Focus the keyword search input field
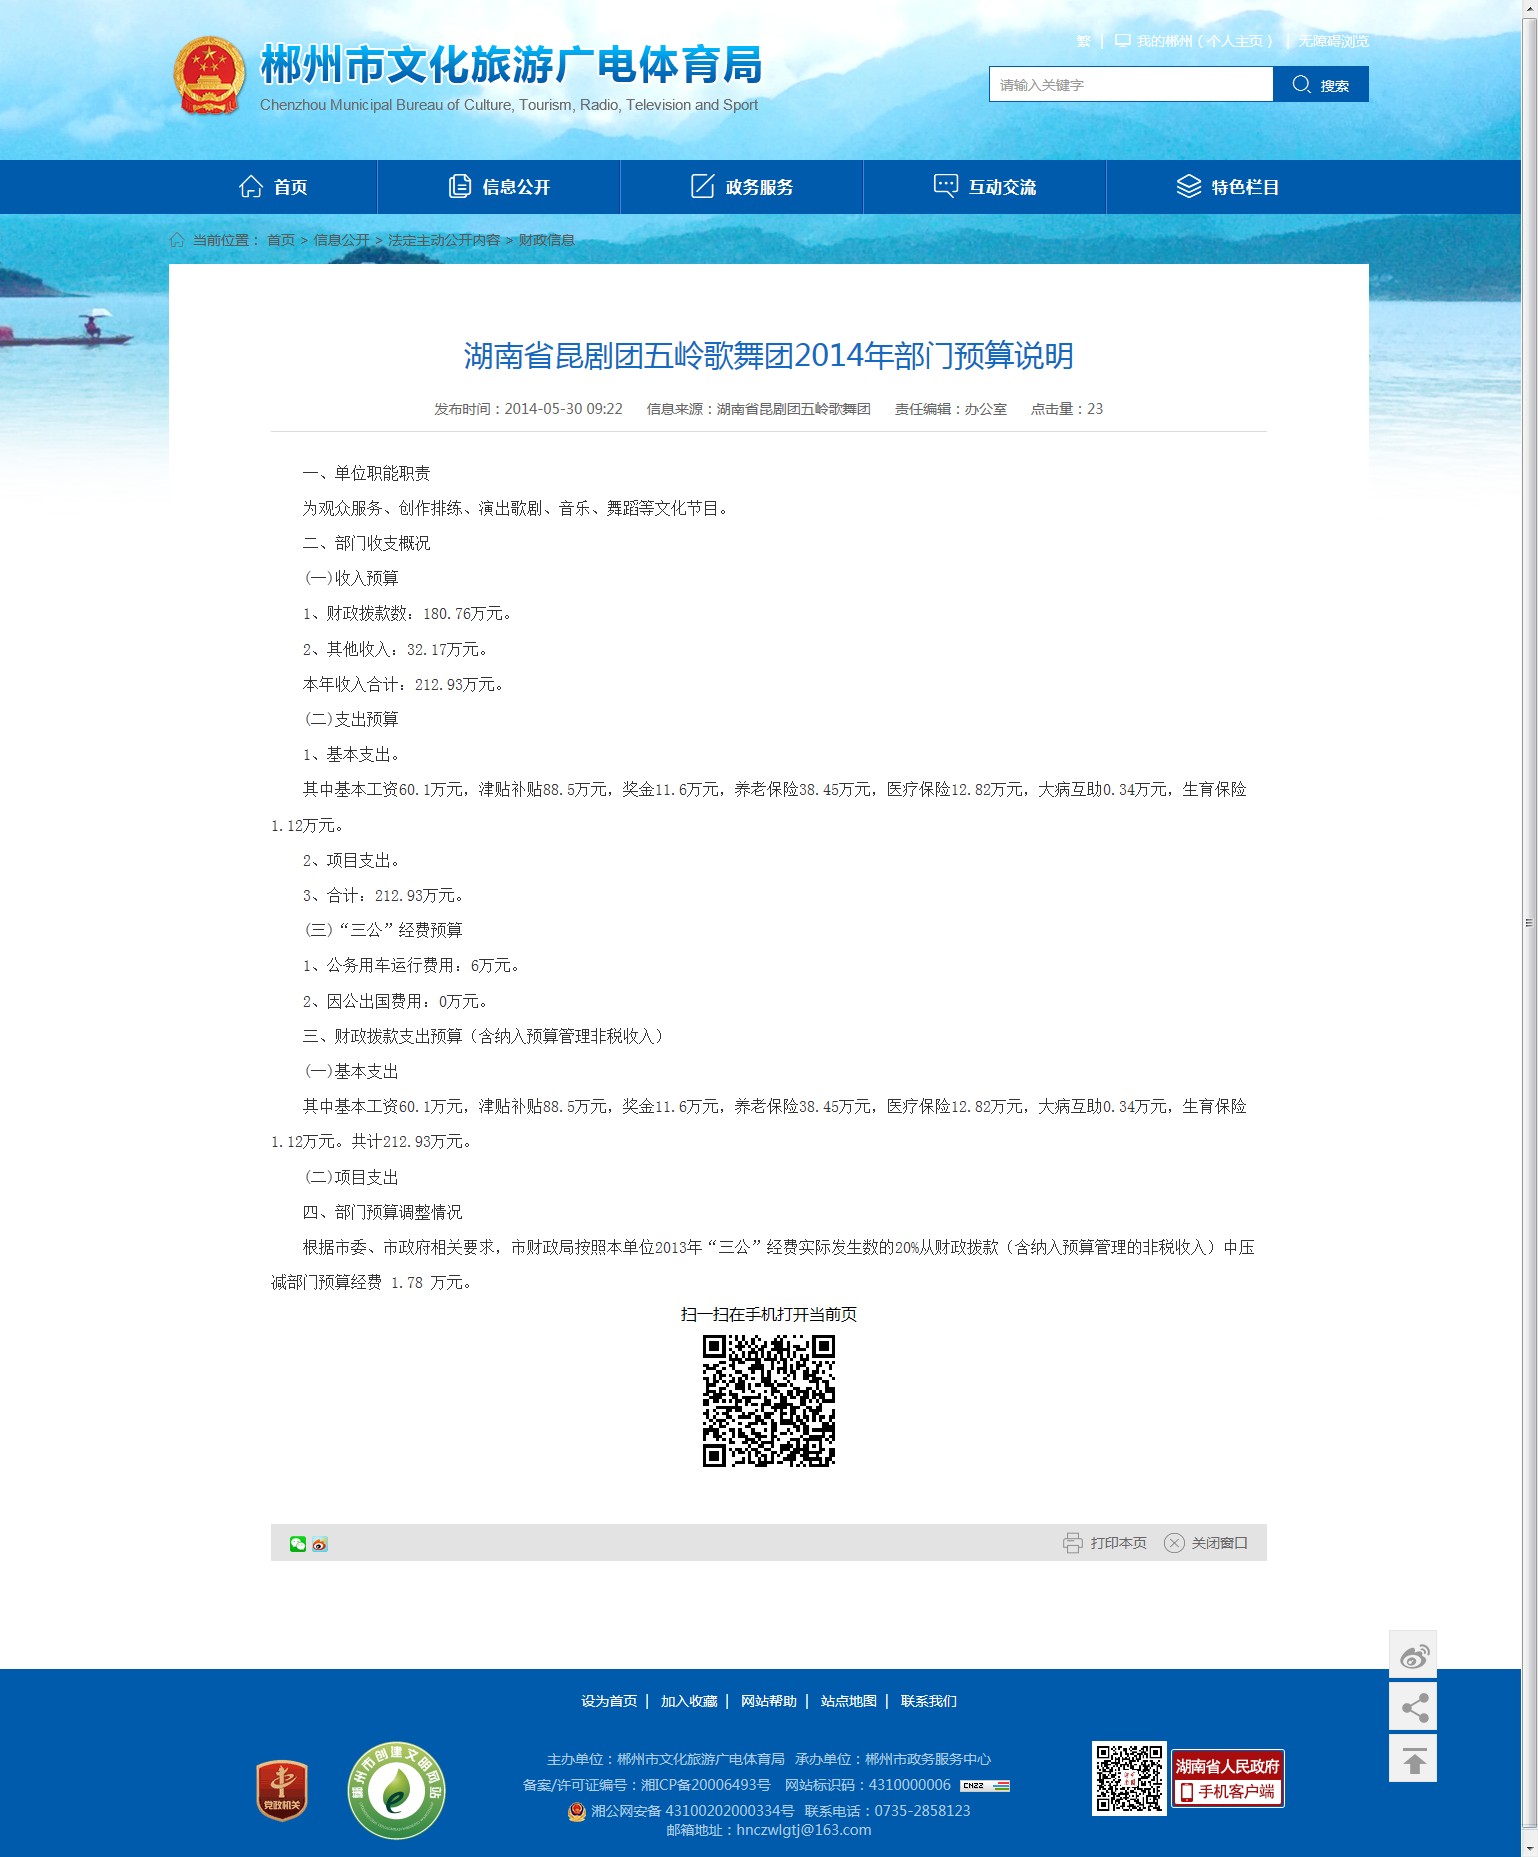Viewport: 1538px width, 1857px height. coord(1131,85)
